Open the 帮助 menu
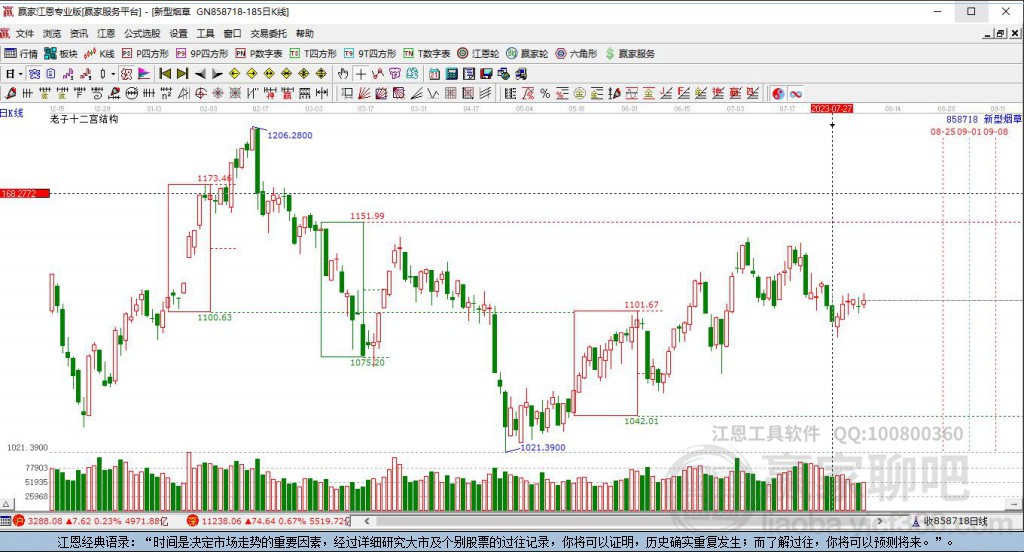The height and width of the screenshot is (552, 1024). tap(304, 33)
